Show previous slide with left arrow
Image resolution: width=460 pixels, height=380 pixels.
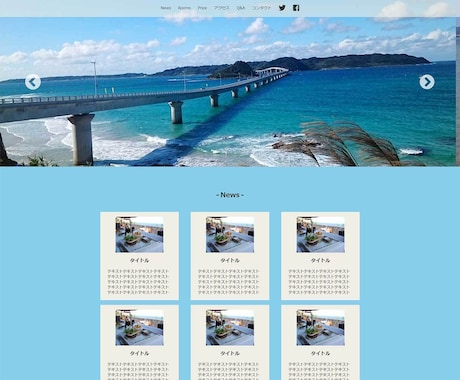pyautogui.click(x=33, y=82)
